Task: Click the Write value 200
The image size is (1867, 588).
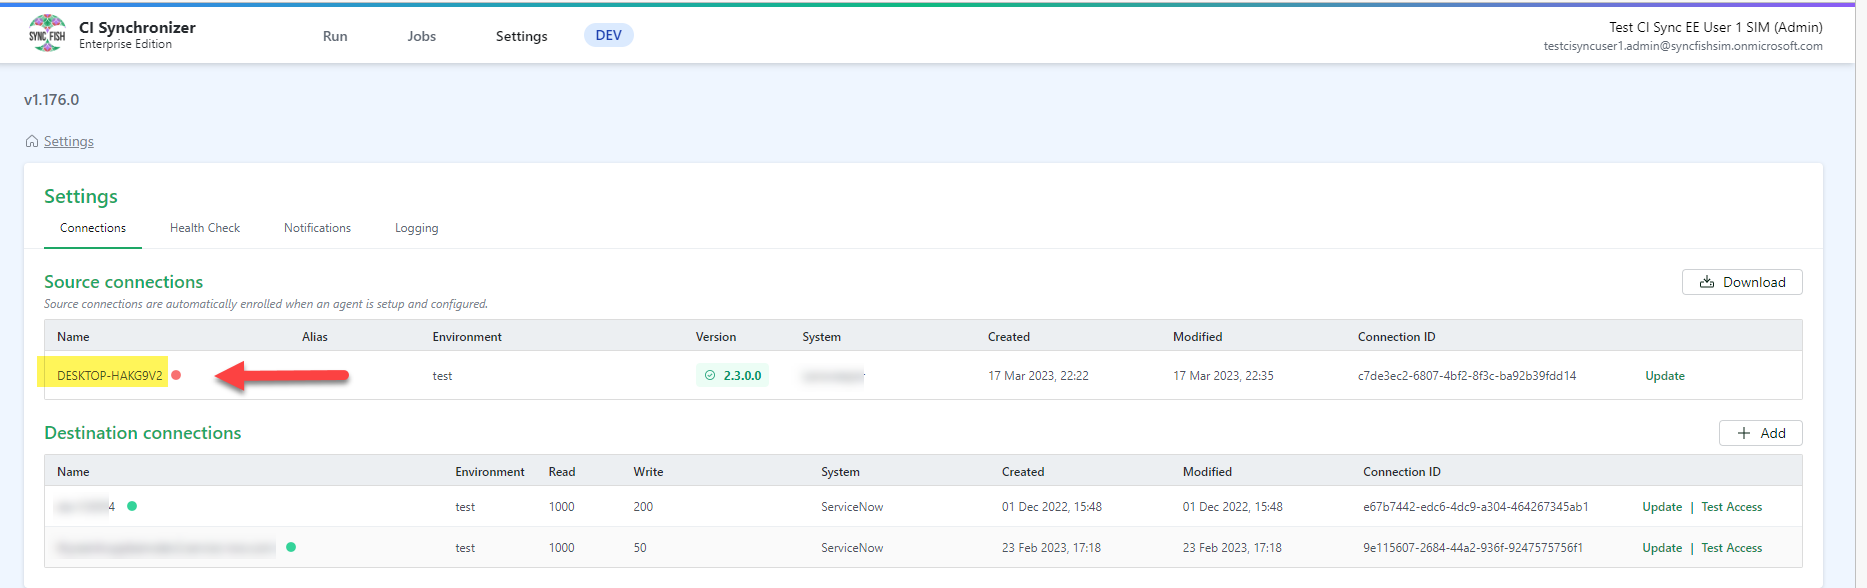Action: [x=643, y=507]
